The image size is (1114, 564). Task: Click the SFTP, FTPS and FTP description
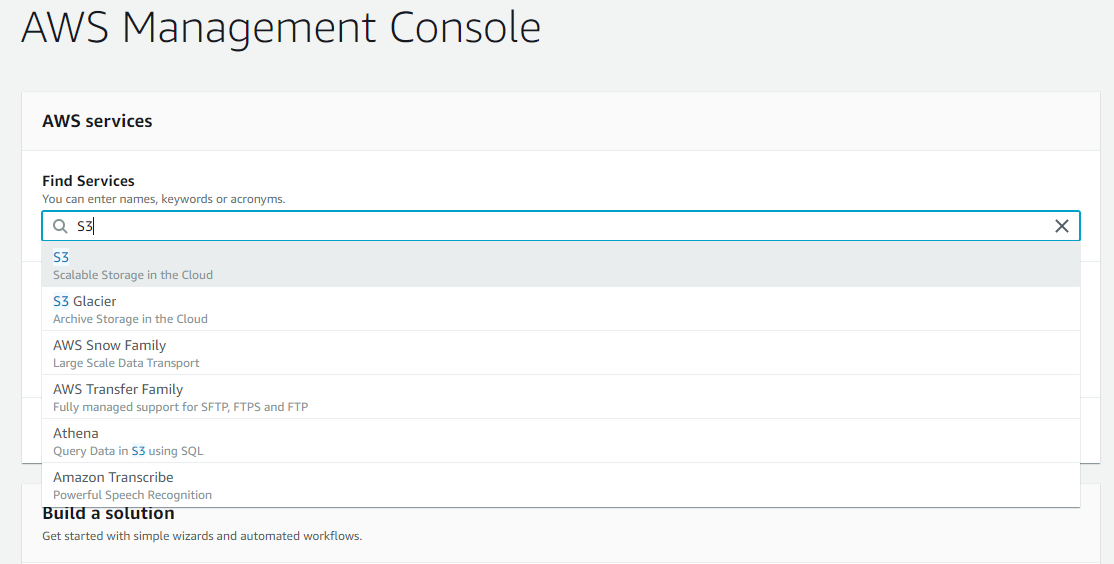pos(180,407)
